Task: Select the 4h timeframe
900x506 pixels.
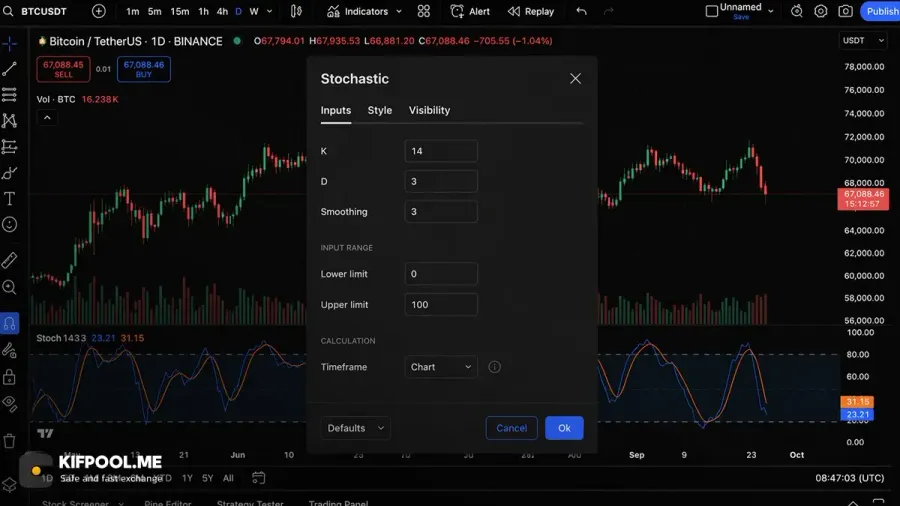Action: pyautogui.click(x=222, y=11)
